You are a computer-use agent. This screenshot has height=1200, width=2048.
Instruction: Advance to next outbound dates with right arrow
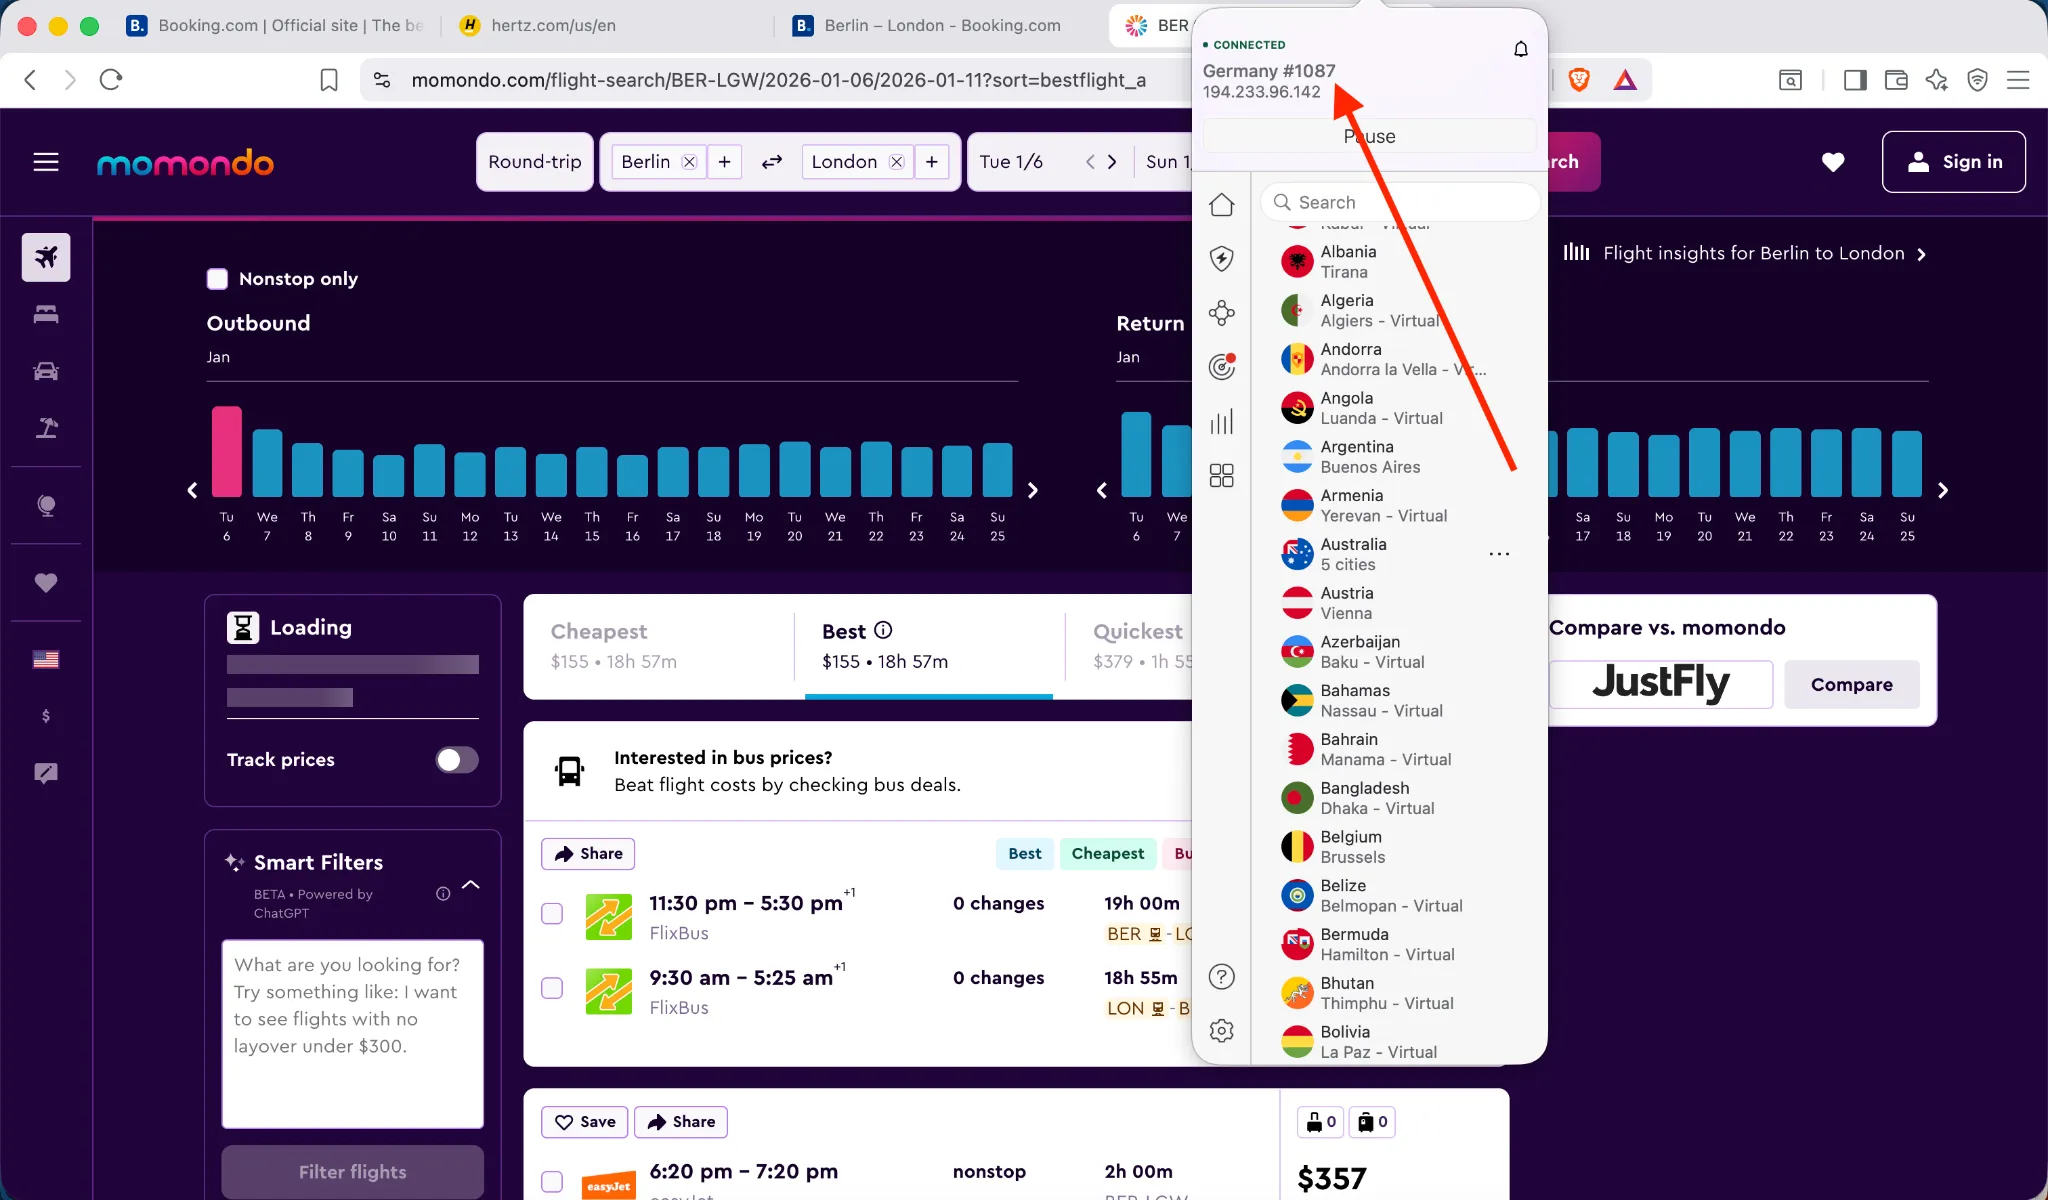point(1033,490)
